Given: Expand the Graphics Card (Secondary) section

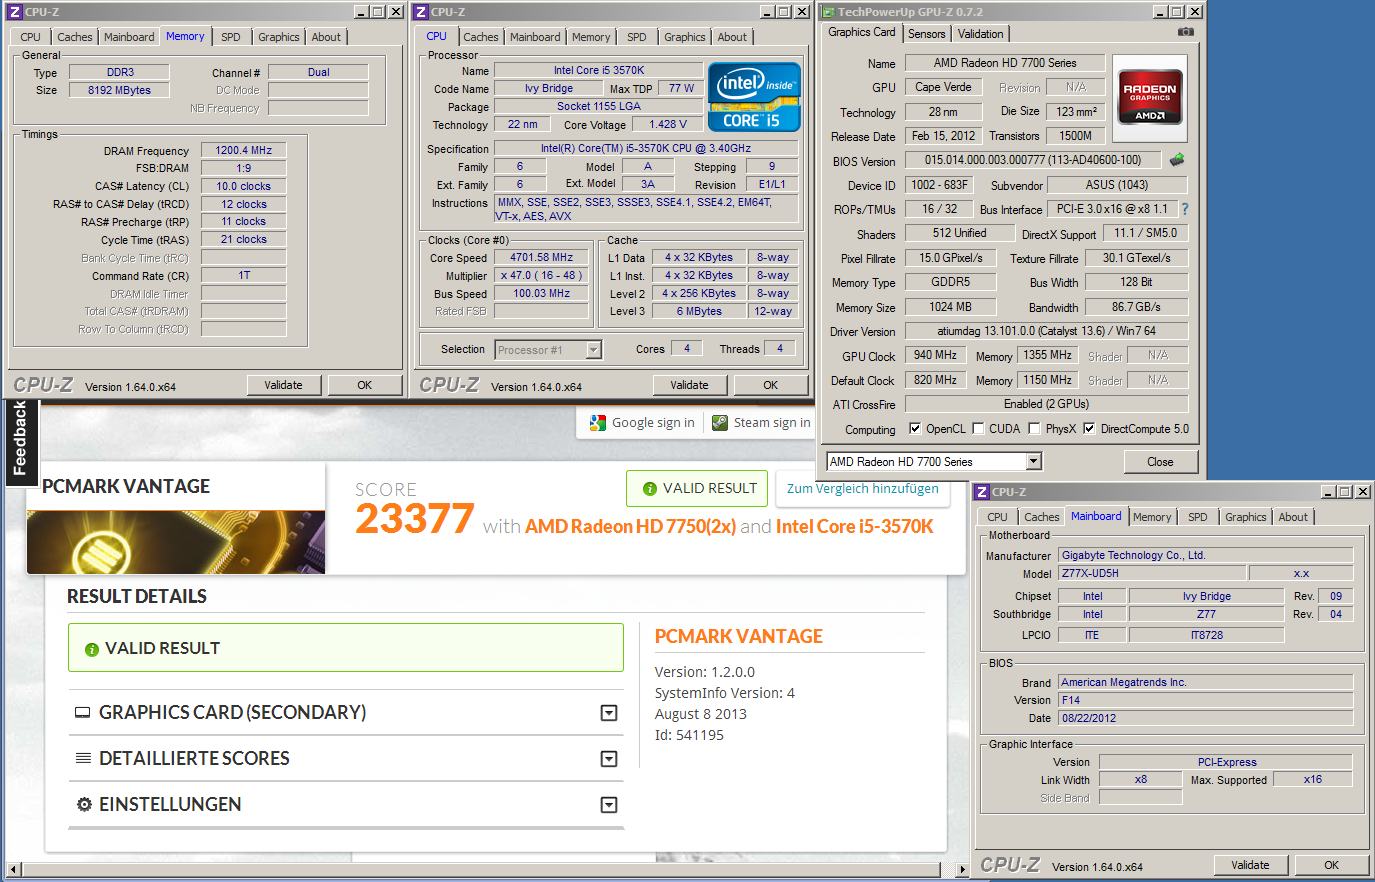Looking at the screenshot, I should pos(609,713).
